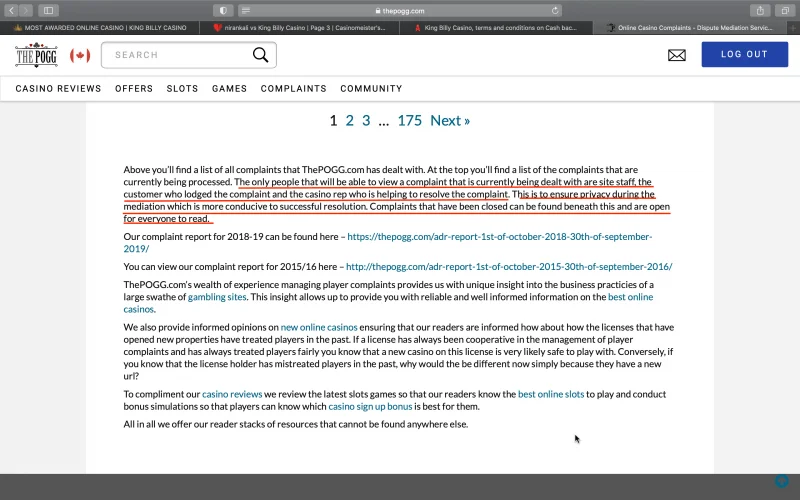Select the Online Casino Complaints tab

pos(691,28)
